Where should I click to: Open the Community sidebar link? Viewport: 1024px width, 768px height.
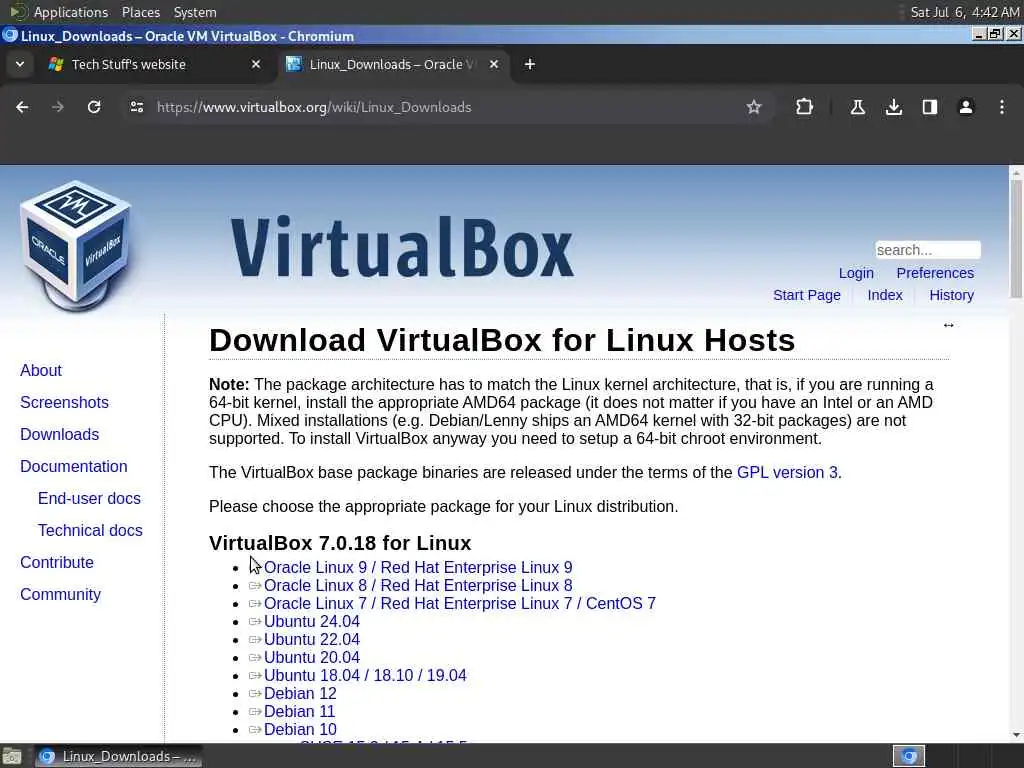(x=60, y=594)
